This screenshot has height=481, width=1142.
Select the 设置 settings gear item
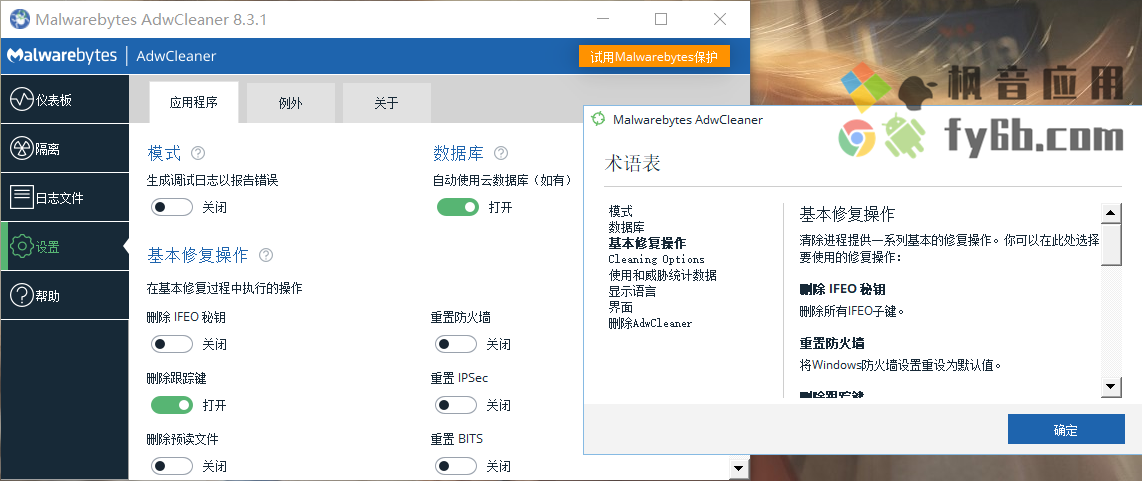point(65,246)
